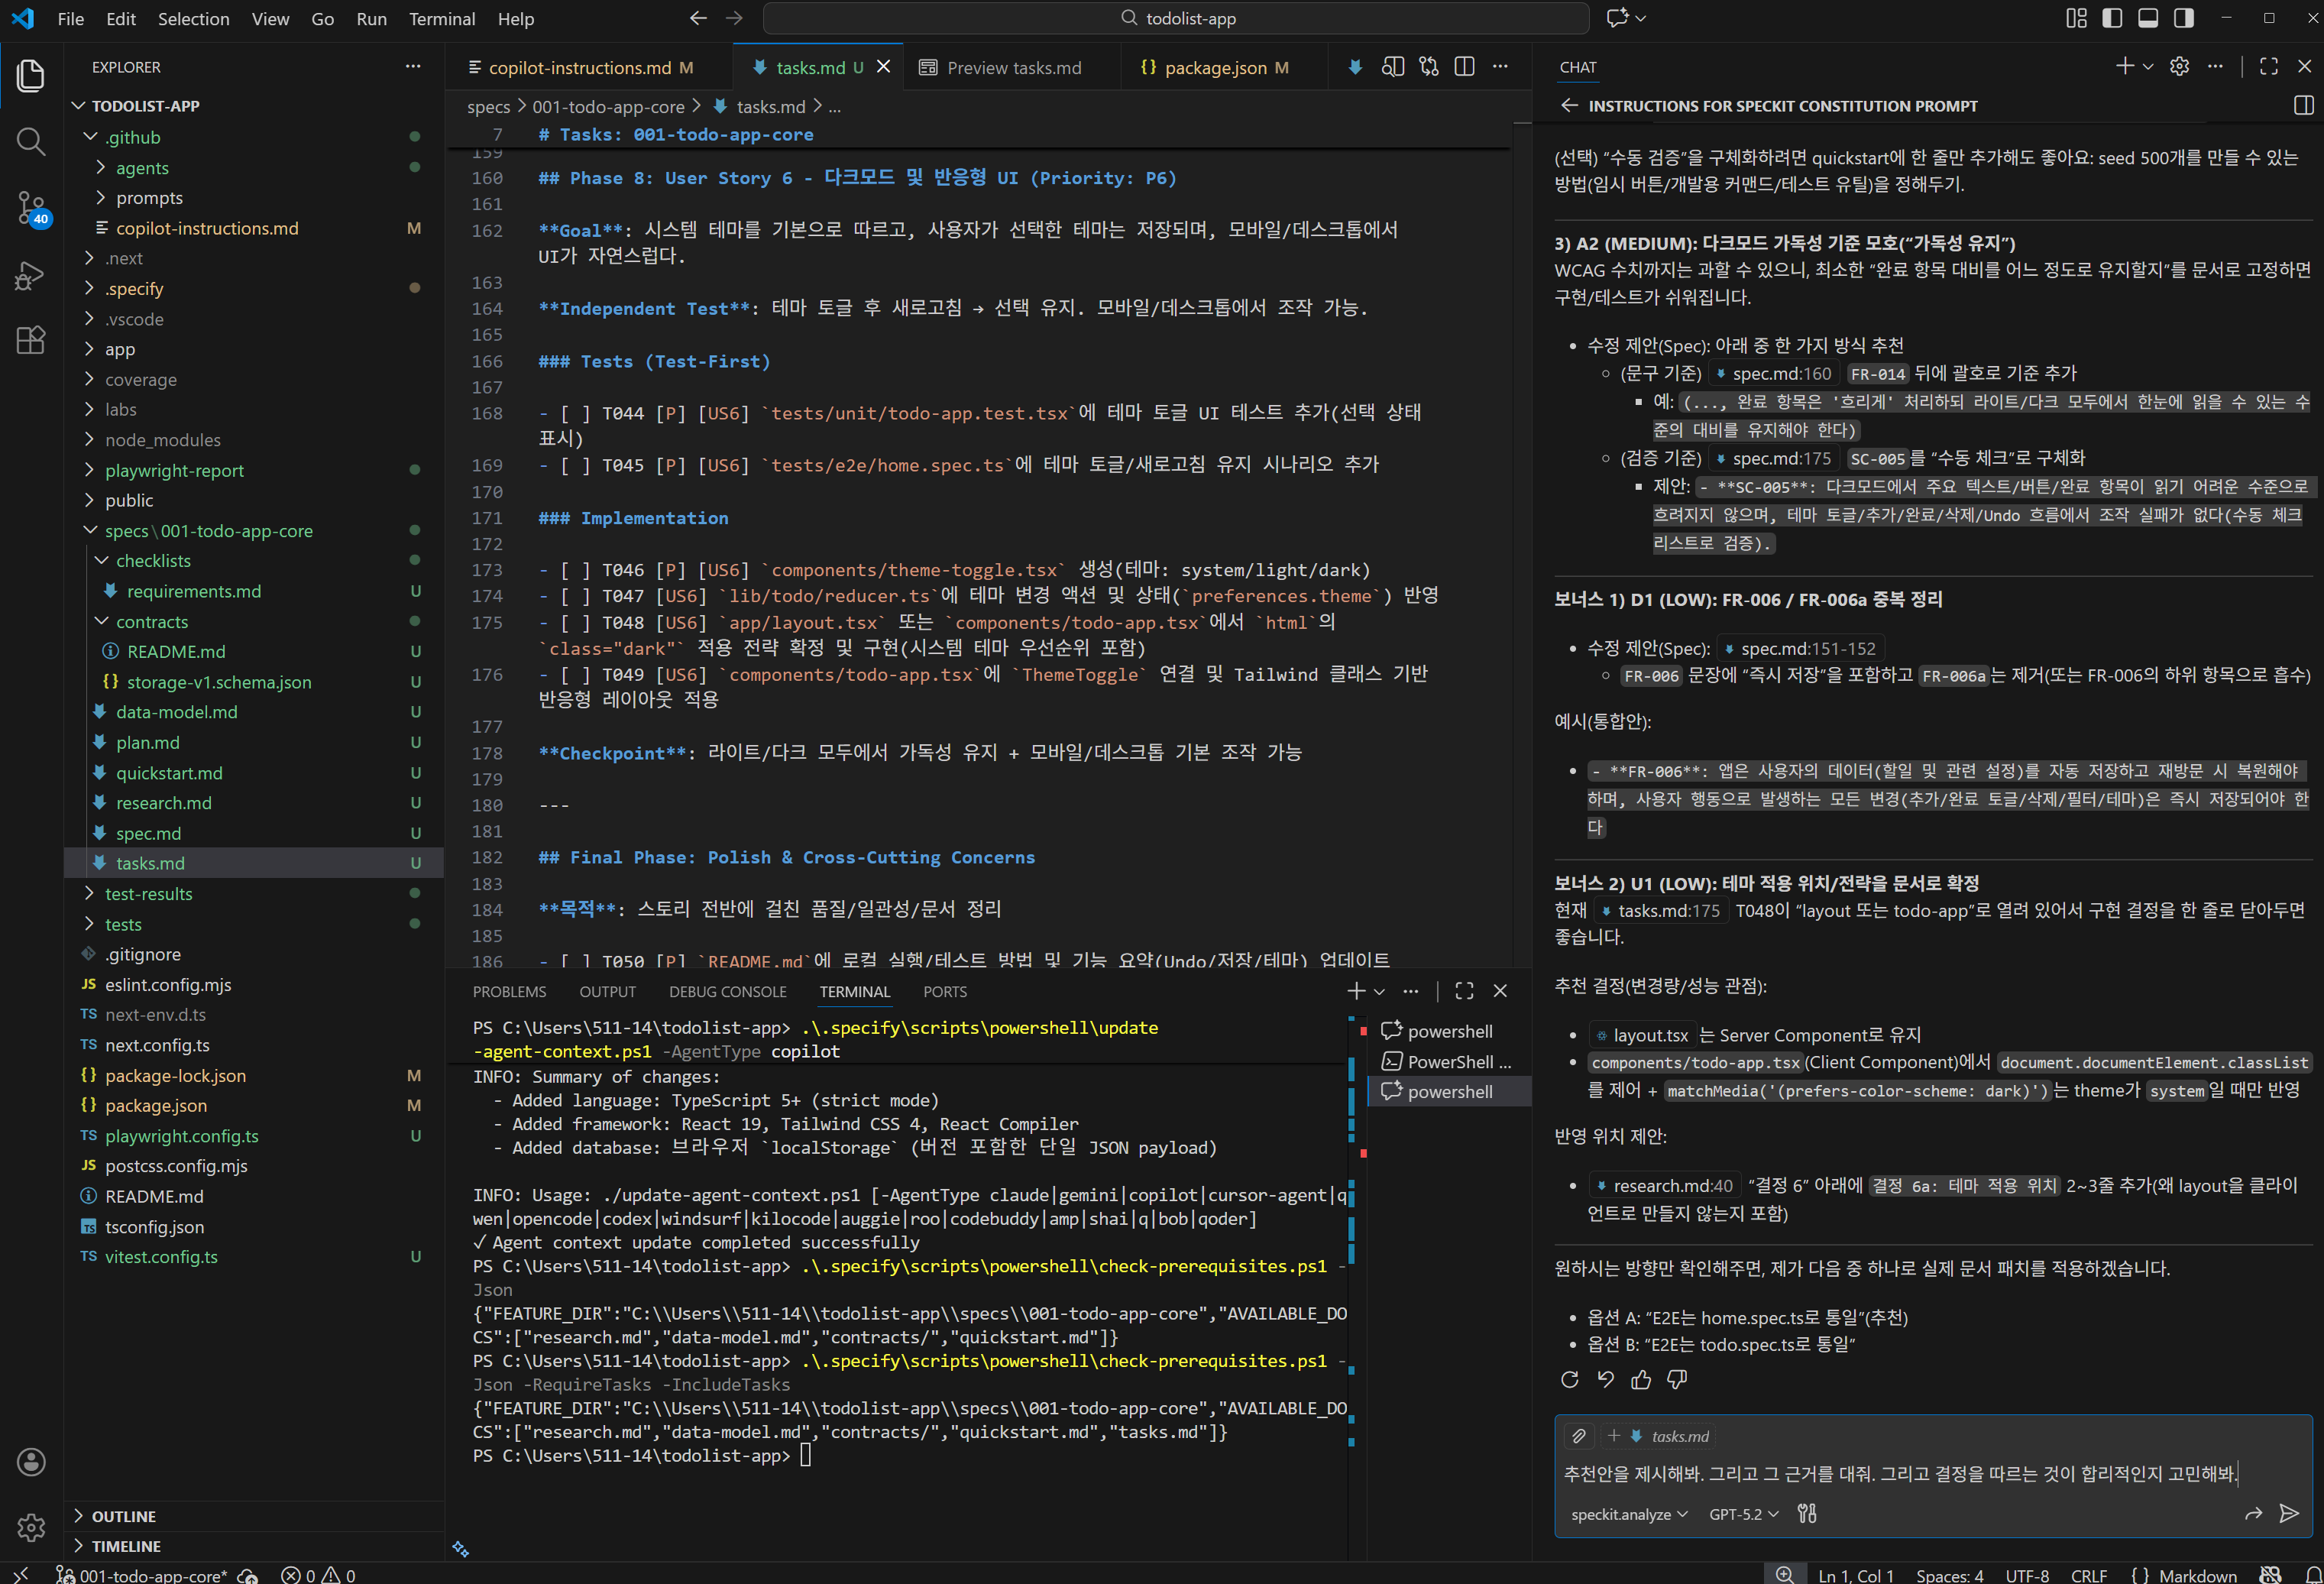Click the chat message input field
Image resolution: width=2324 pixels, height=1584 pixels.
click(1900, 1473)
